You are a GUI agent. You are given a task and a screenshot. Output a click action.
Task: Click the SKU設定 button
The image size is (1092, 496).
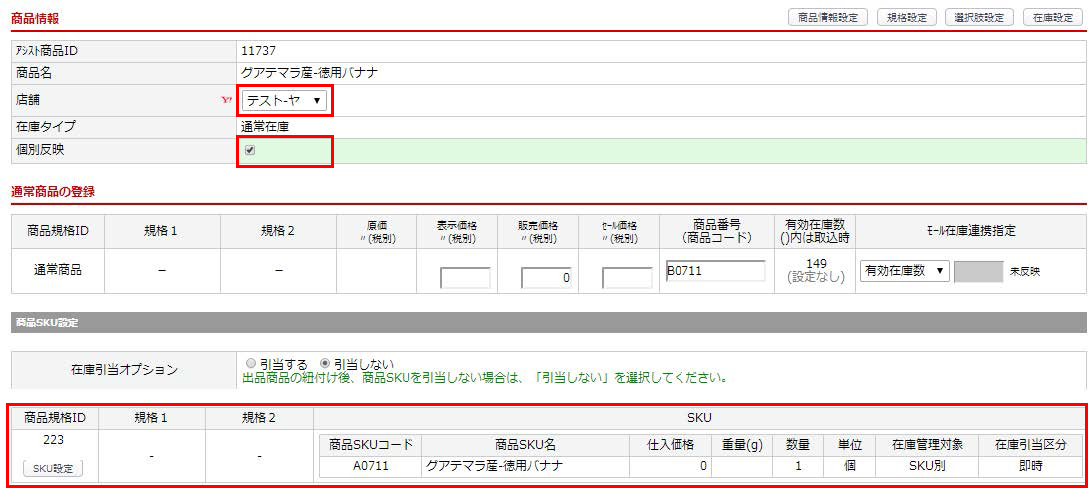point(53,468)
